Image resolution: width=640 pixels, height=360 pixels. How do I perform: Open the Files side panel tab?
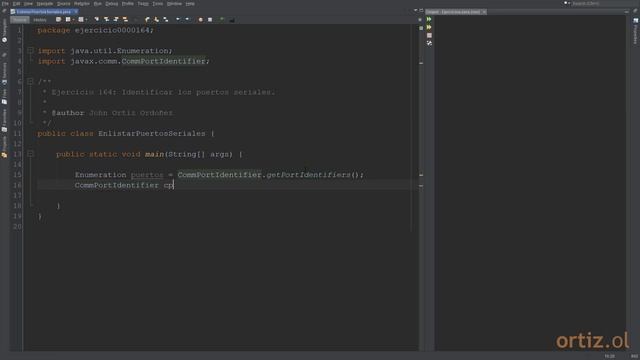pos(4,97)
